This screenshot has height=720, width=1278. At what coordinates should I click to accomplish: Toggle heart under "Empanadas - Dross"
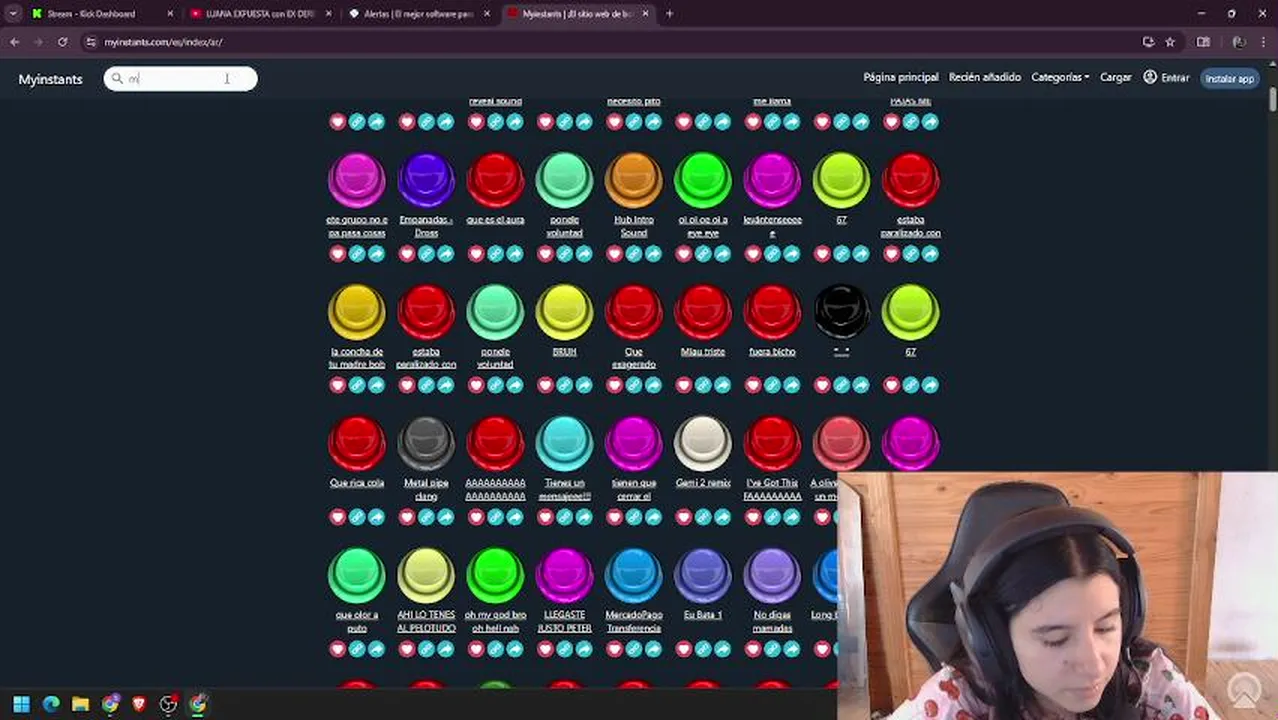click(407, 254)
